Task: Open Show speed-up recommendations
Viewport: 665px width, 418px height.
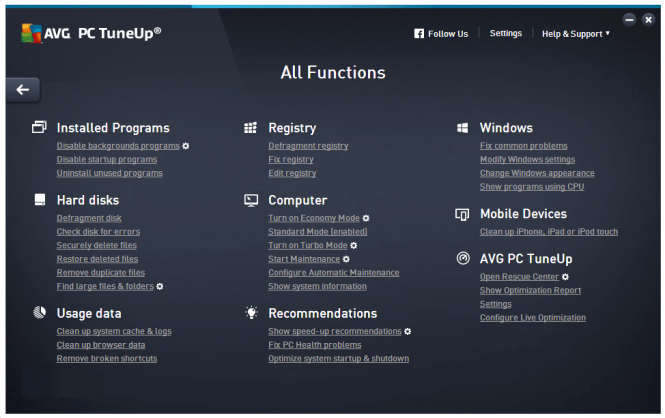Action: [335, 331]
